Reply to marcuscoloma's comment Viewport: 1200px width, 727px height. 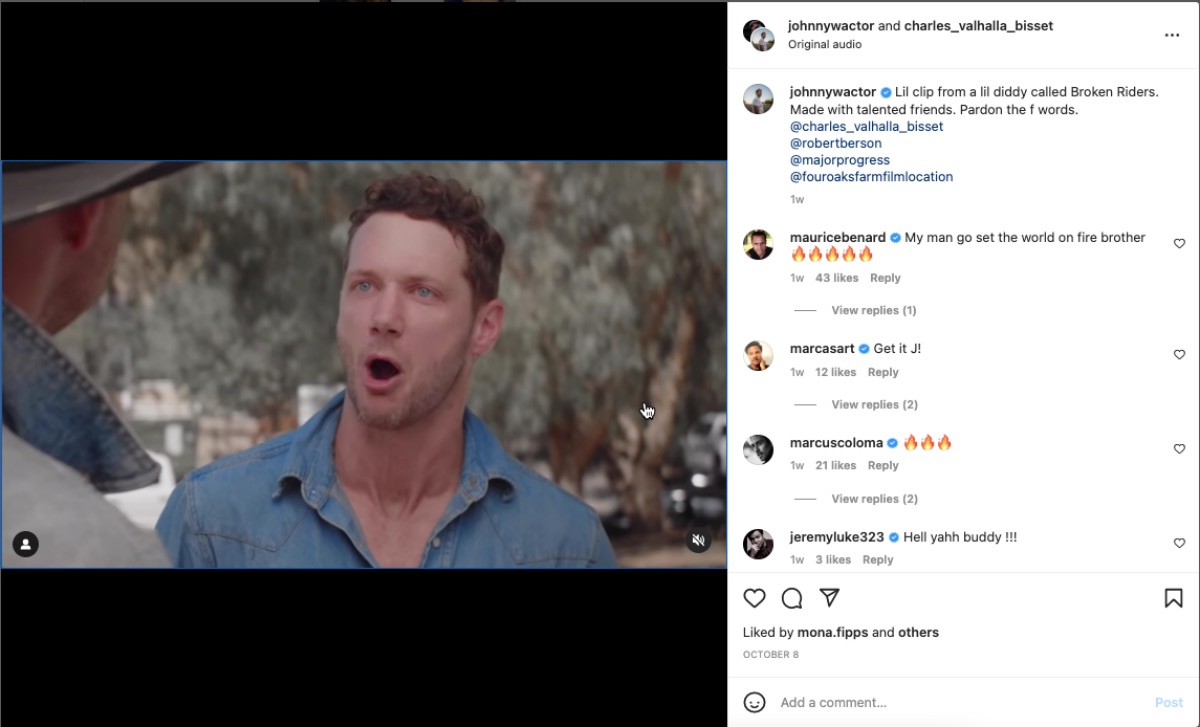pyautogui.click(x=883, y=466)
